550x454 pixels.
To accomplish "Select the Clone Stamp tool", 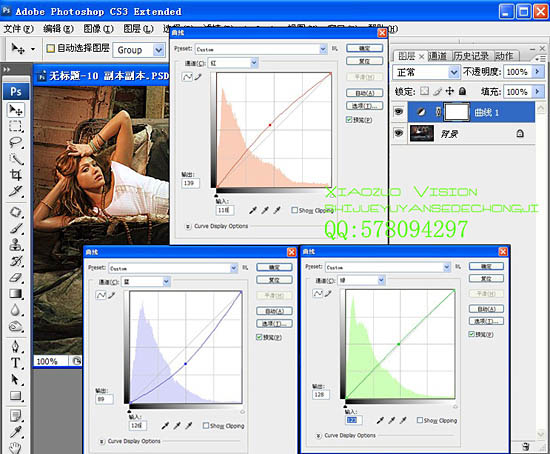I will point(15,245).
